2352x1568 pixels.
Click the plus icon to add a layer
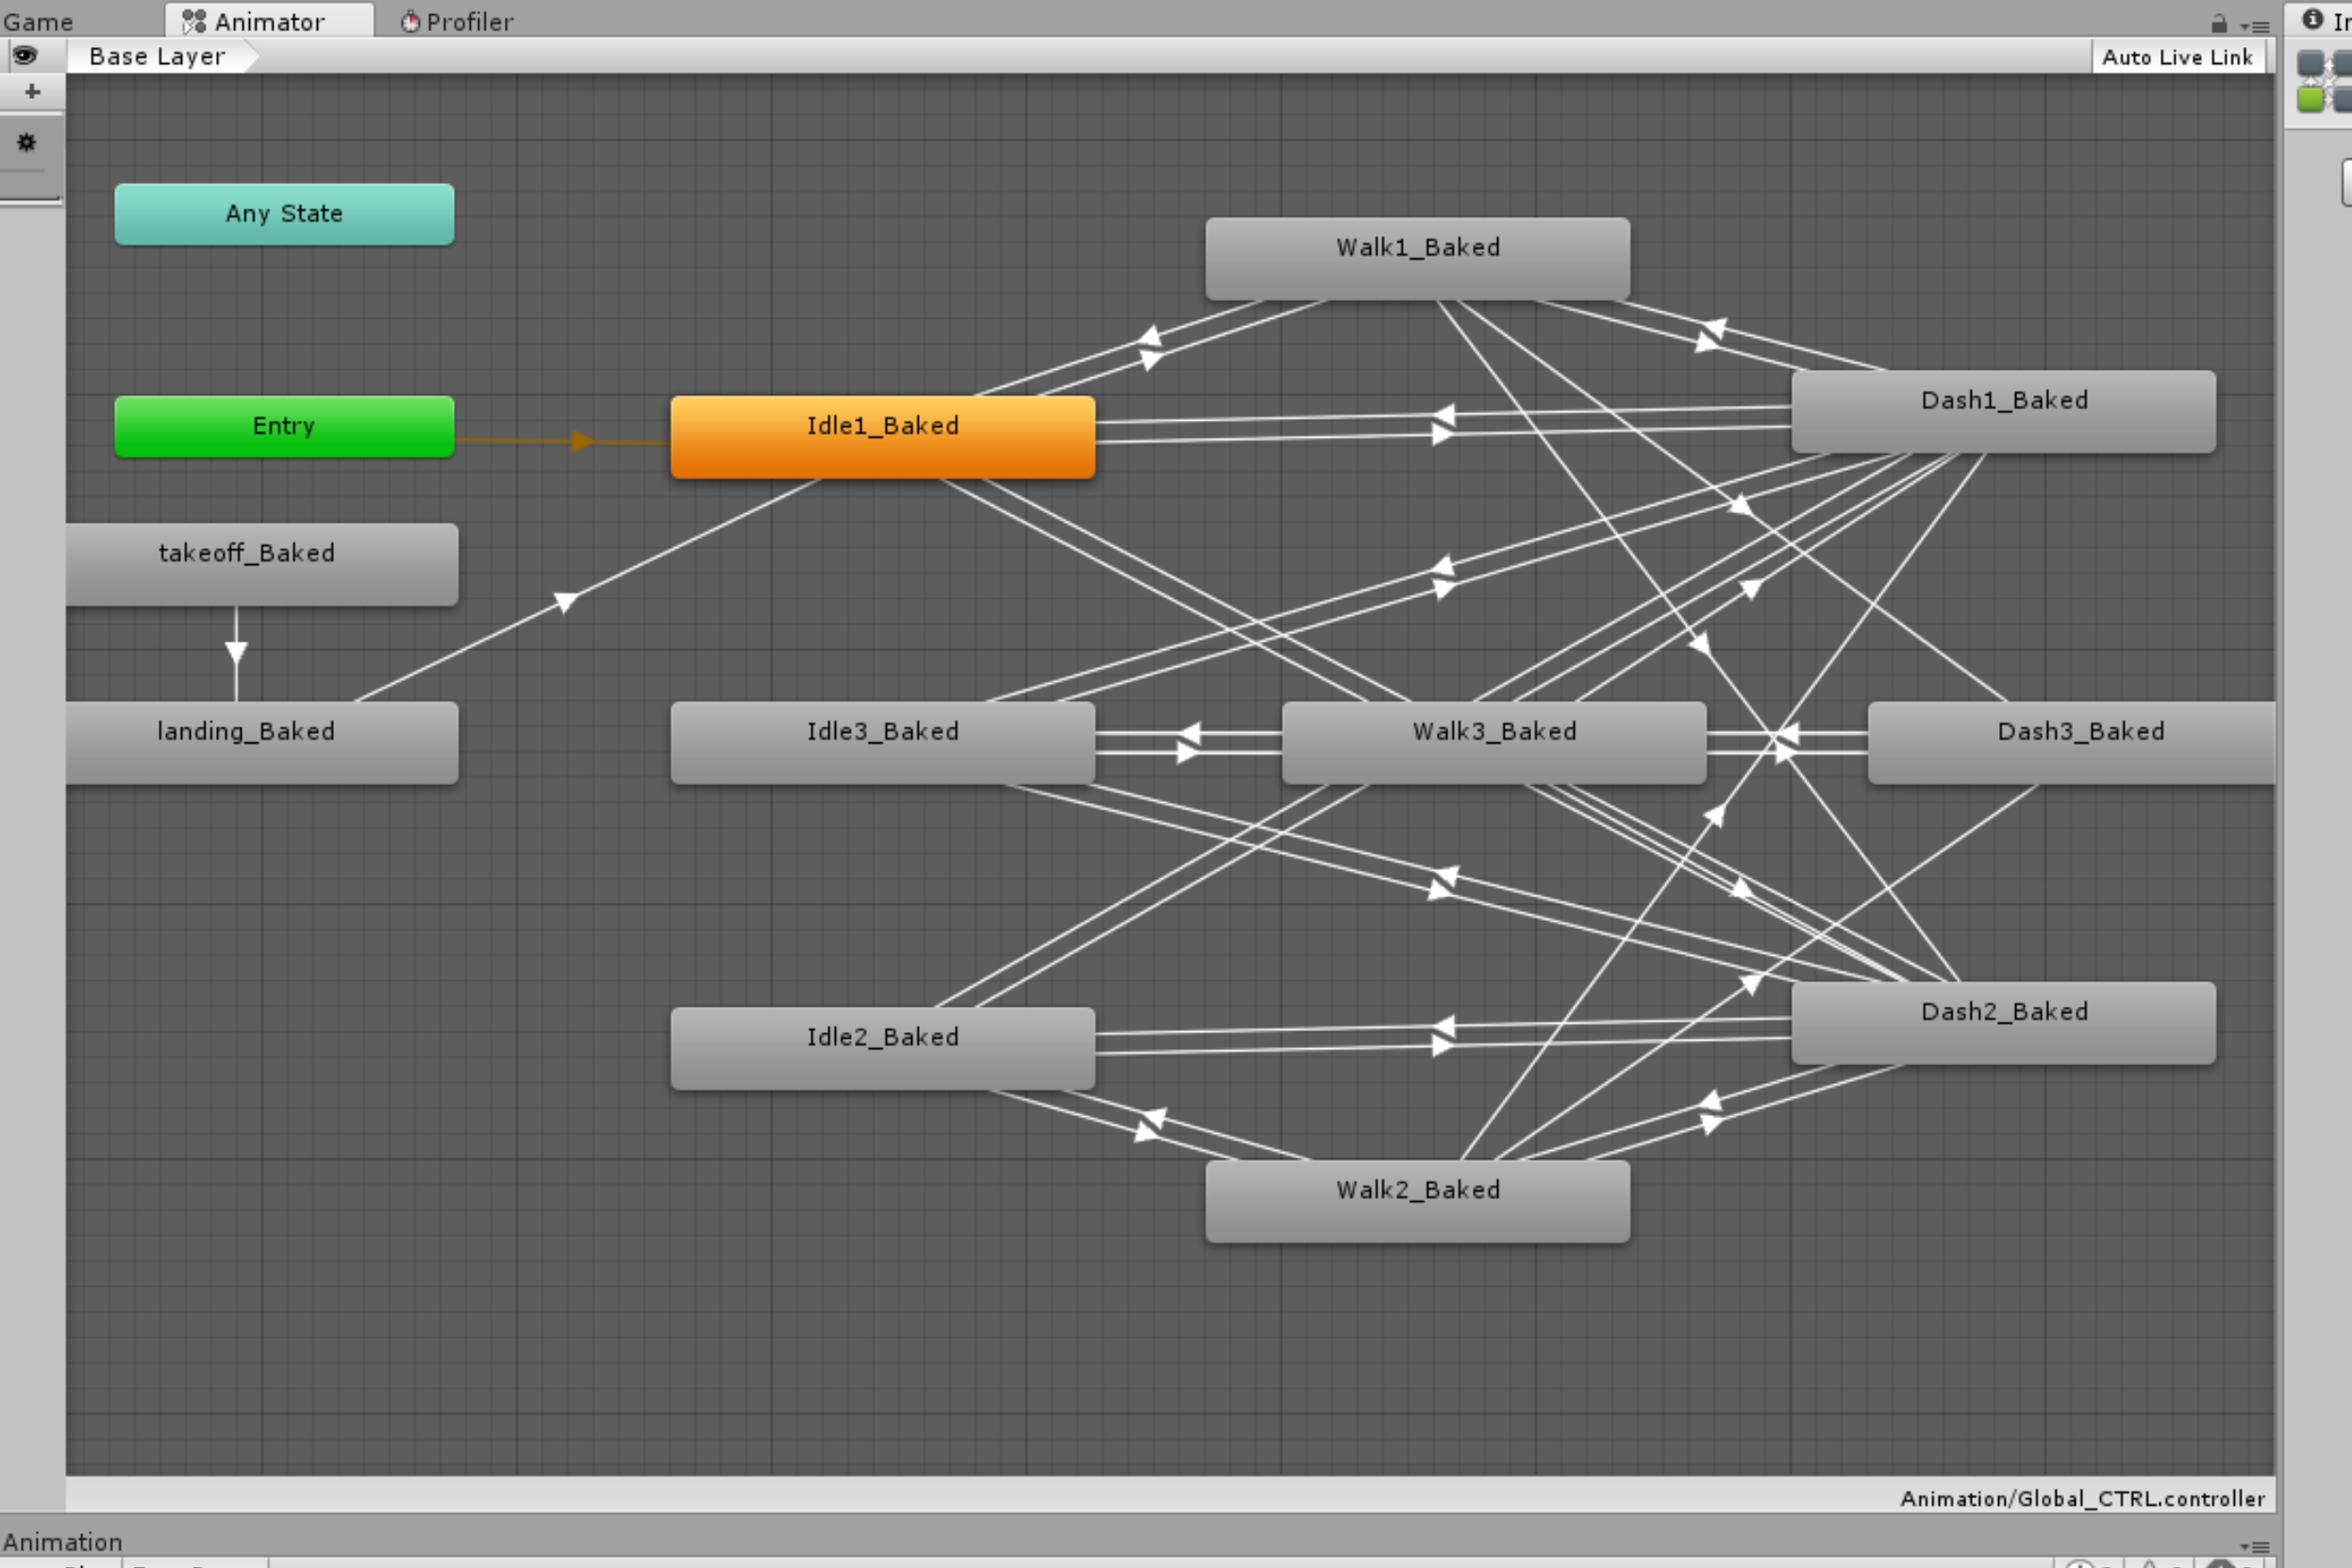(32, 91)
